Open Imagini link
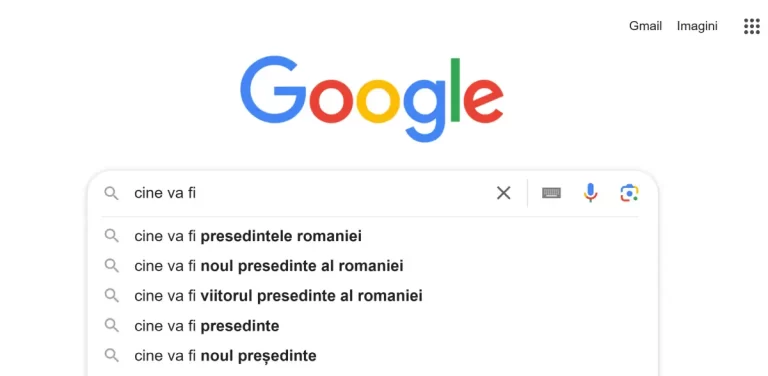Image resolution: width=768 pixels, height=376 pixels. click(x=697, y=26)
